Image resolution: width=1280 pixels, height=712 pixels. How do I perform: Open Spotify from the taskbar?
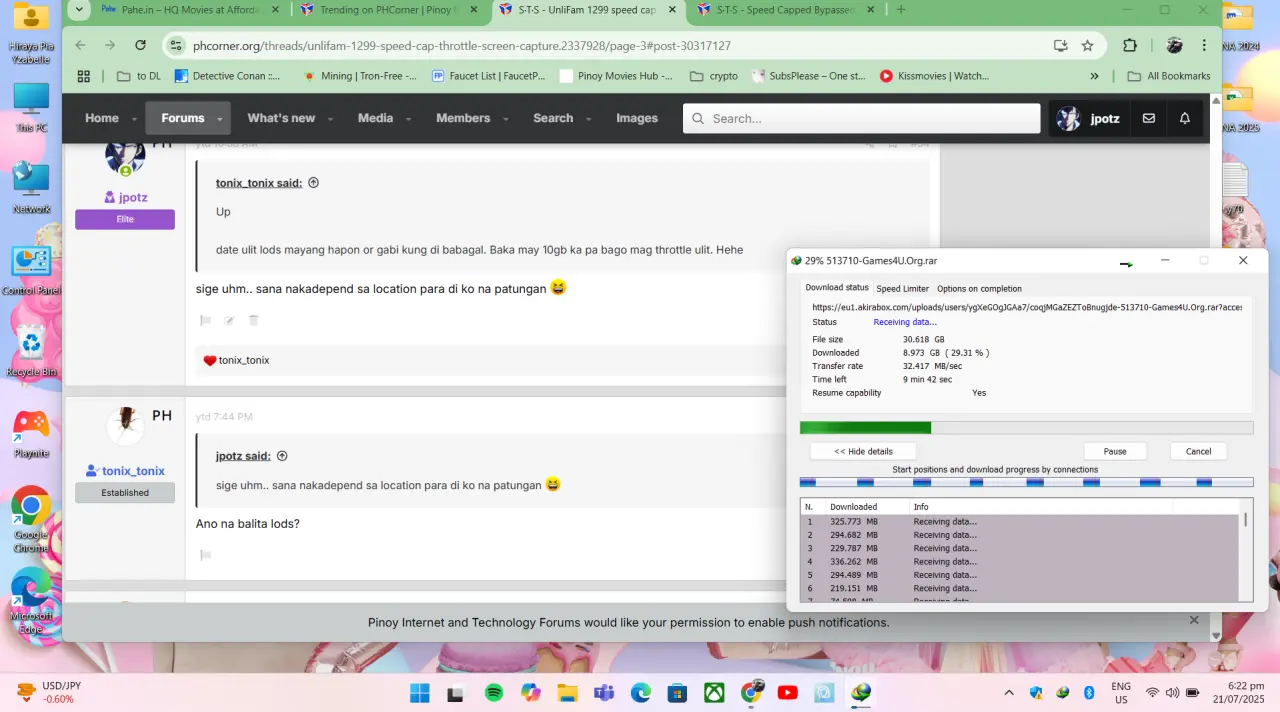pos(494,692)
